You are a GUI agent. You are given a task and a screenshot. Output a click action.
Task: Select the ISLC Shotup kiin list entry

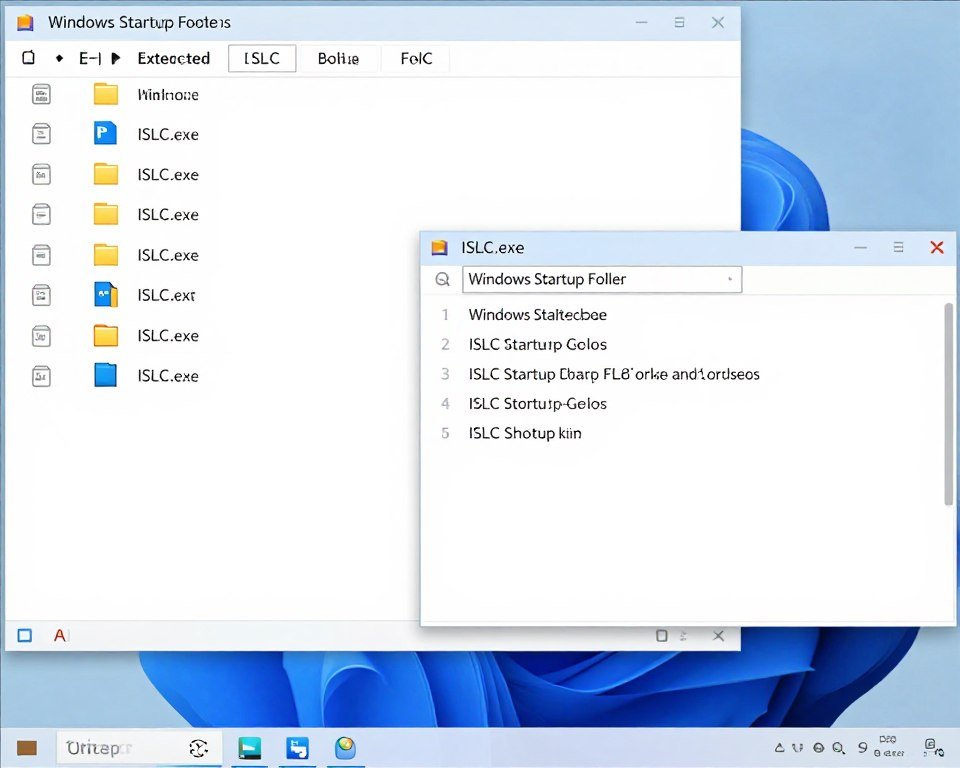point(525,433)
